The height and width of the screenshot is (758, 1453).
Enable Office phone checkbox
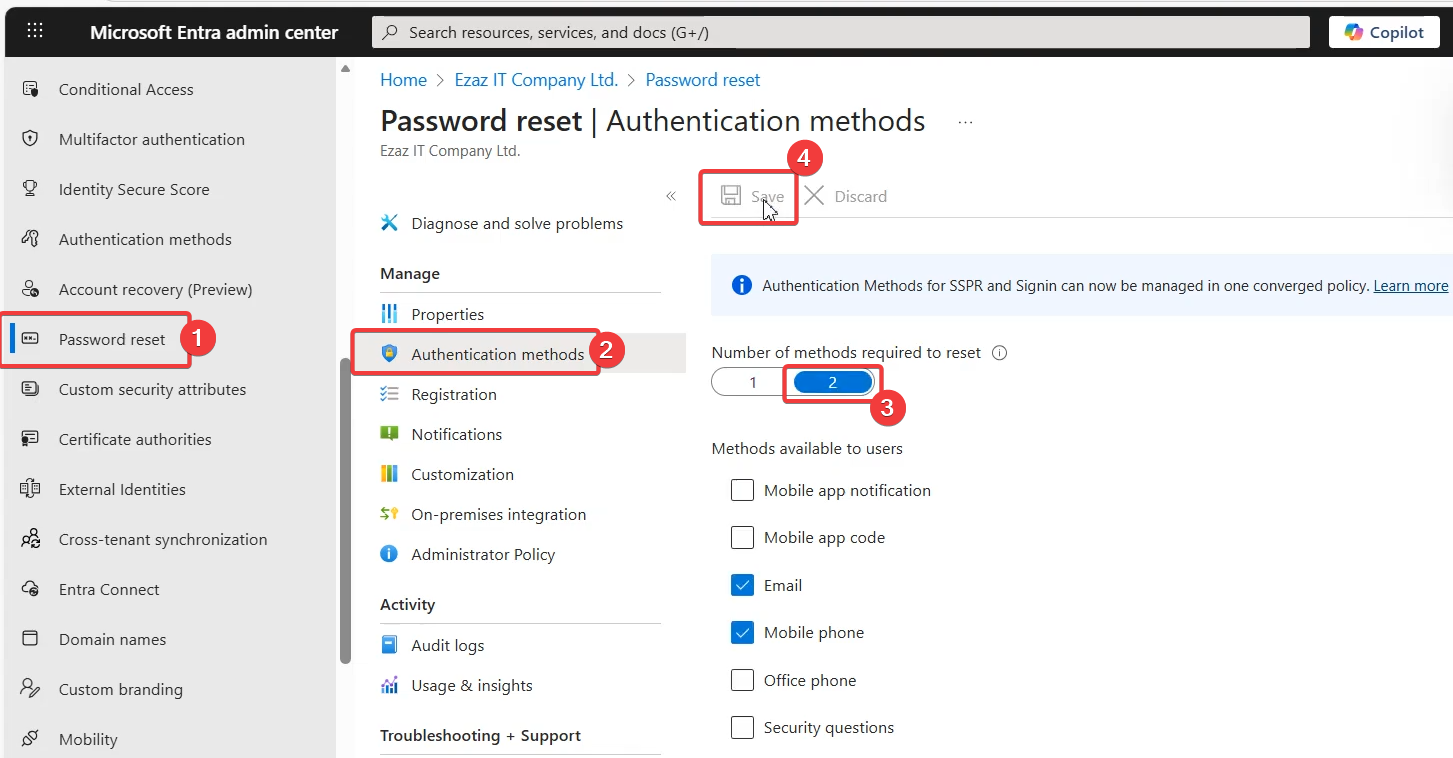[x=742, y=680]
